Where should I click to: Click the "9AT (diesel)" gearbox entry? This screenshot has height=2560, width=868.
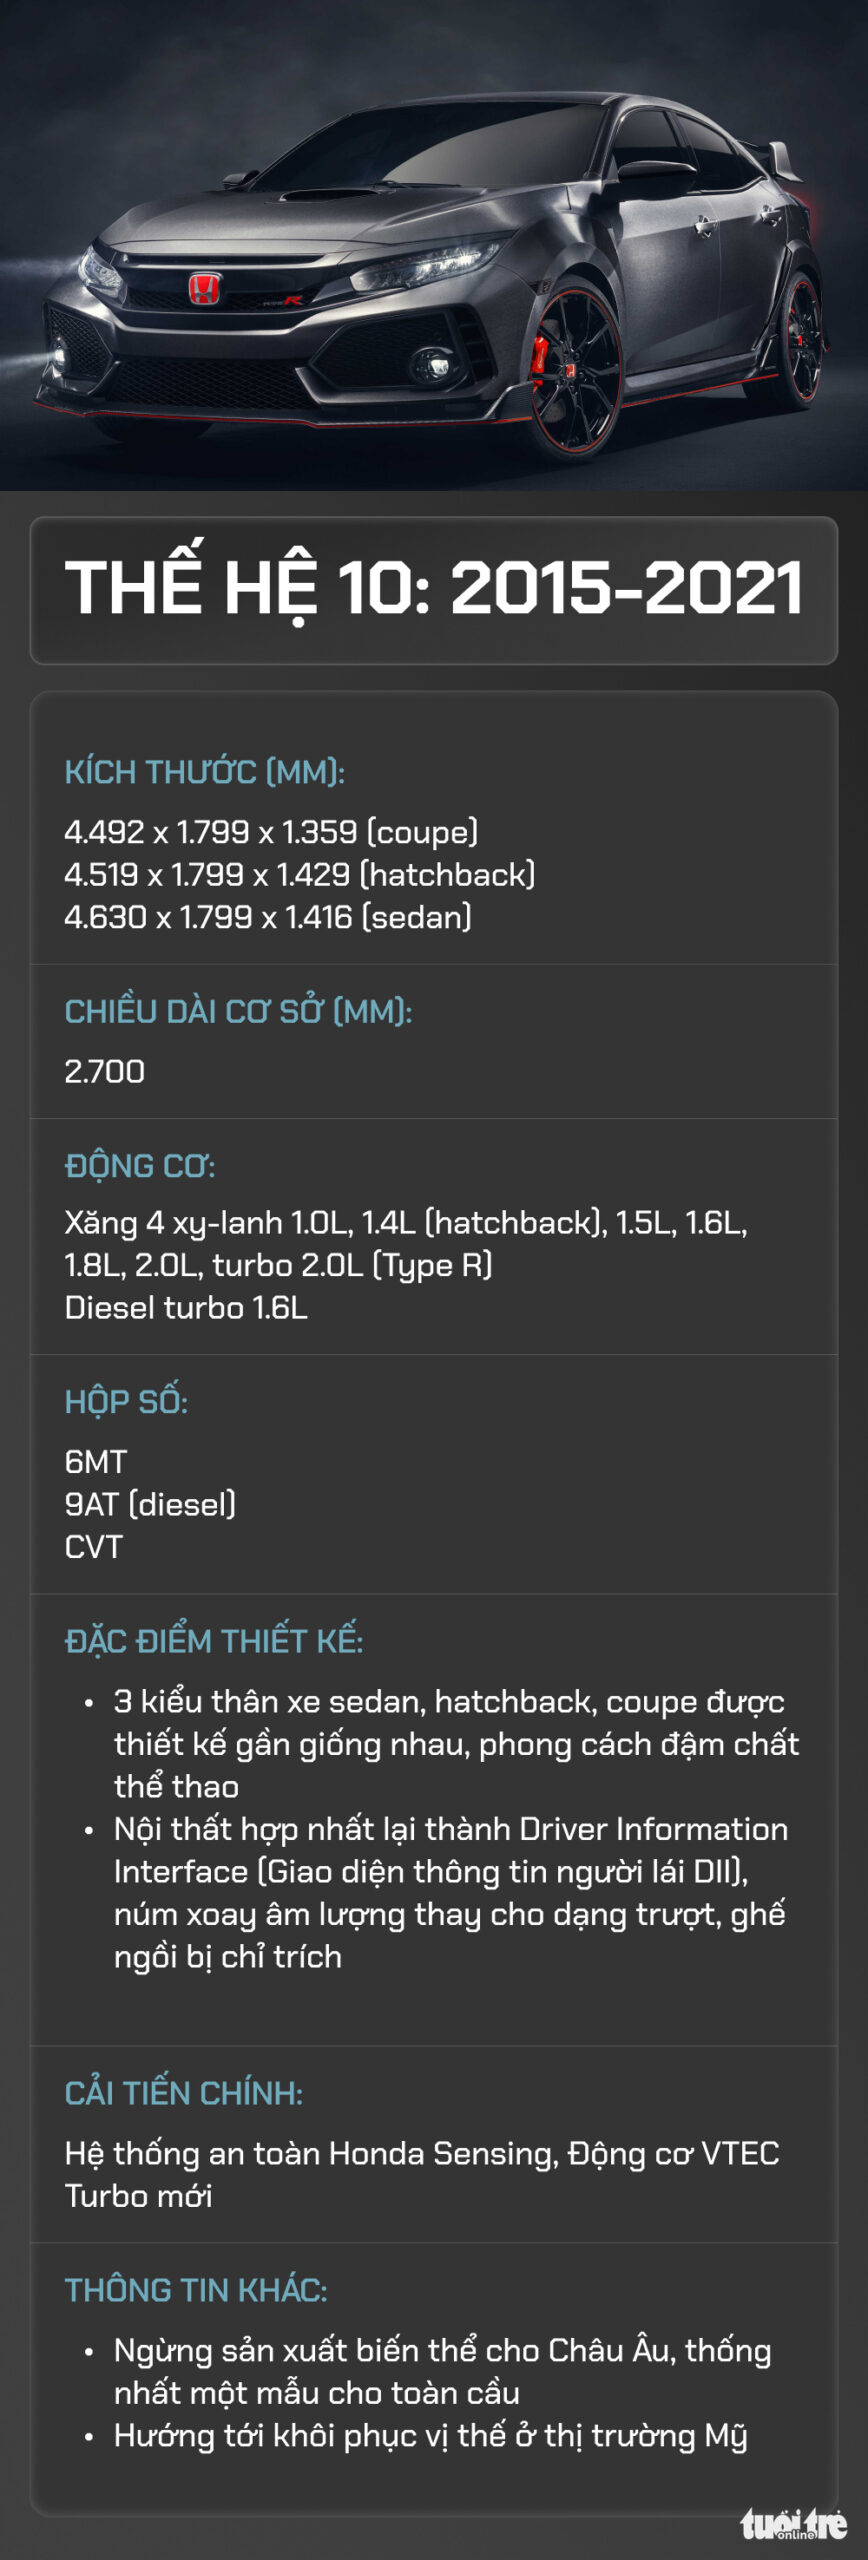[150, 1504]
